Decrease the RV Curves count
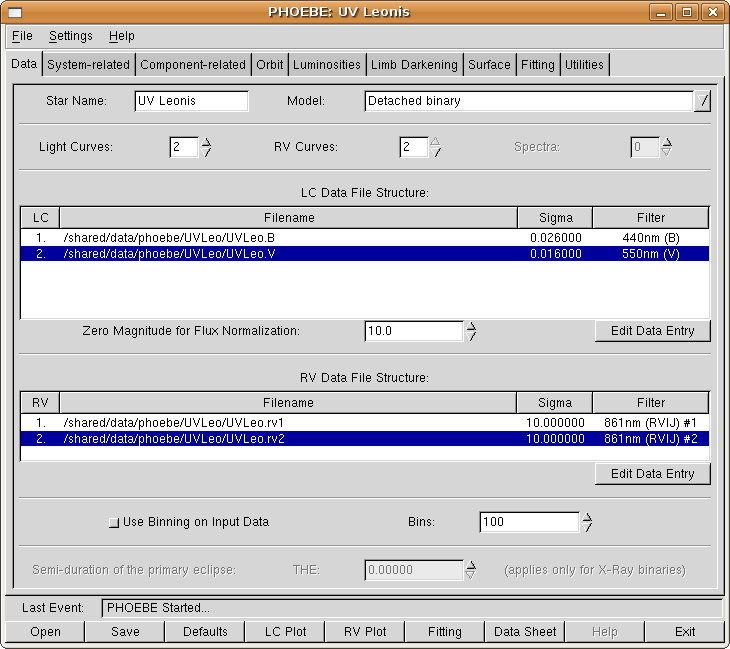The width and height of the screenshot is (730, 649). point(435,152)
